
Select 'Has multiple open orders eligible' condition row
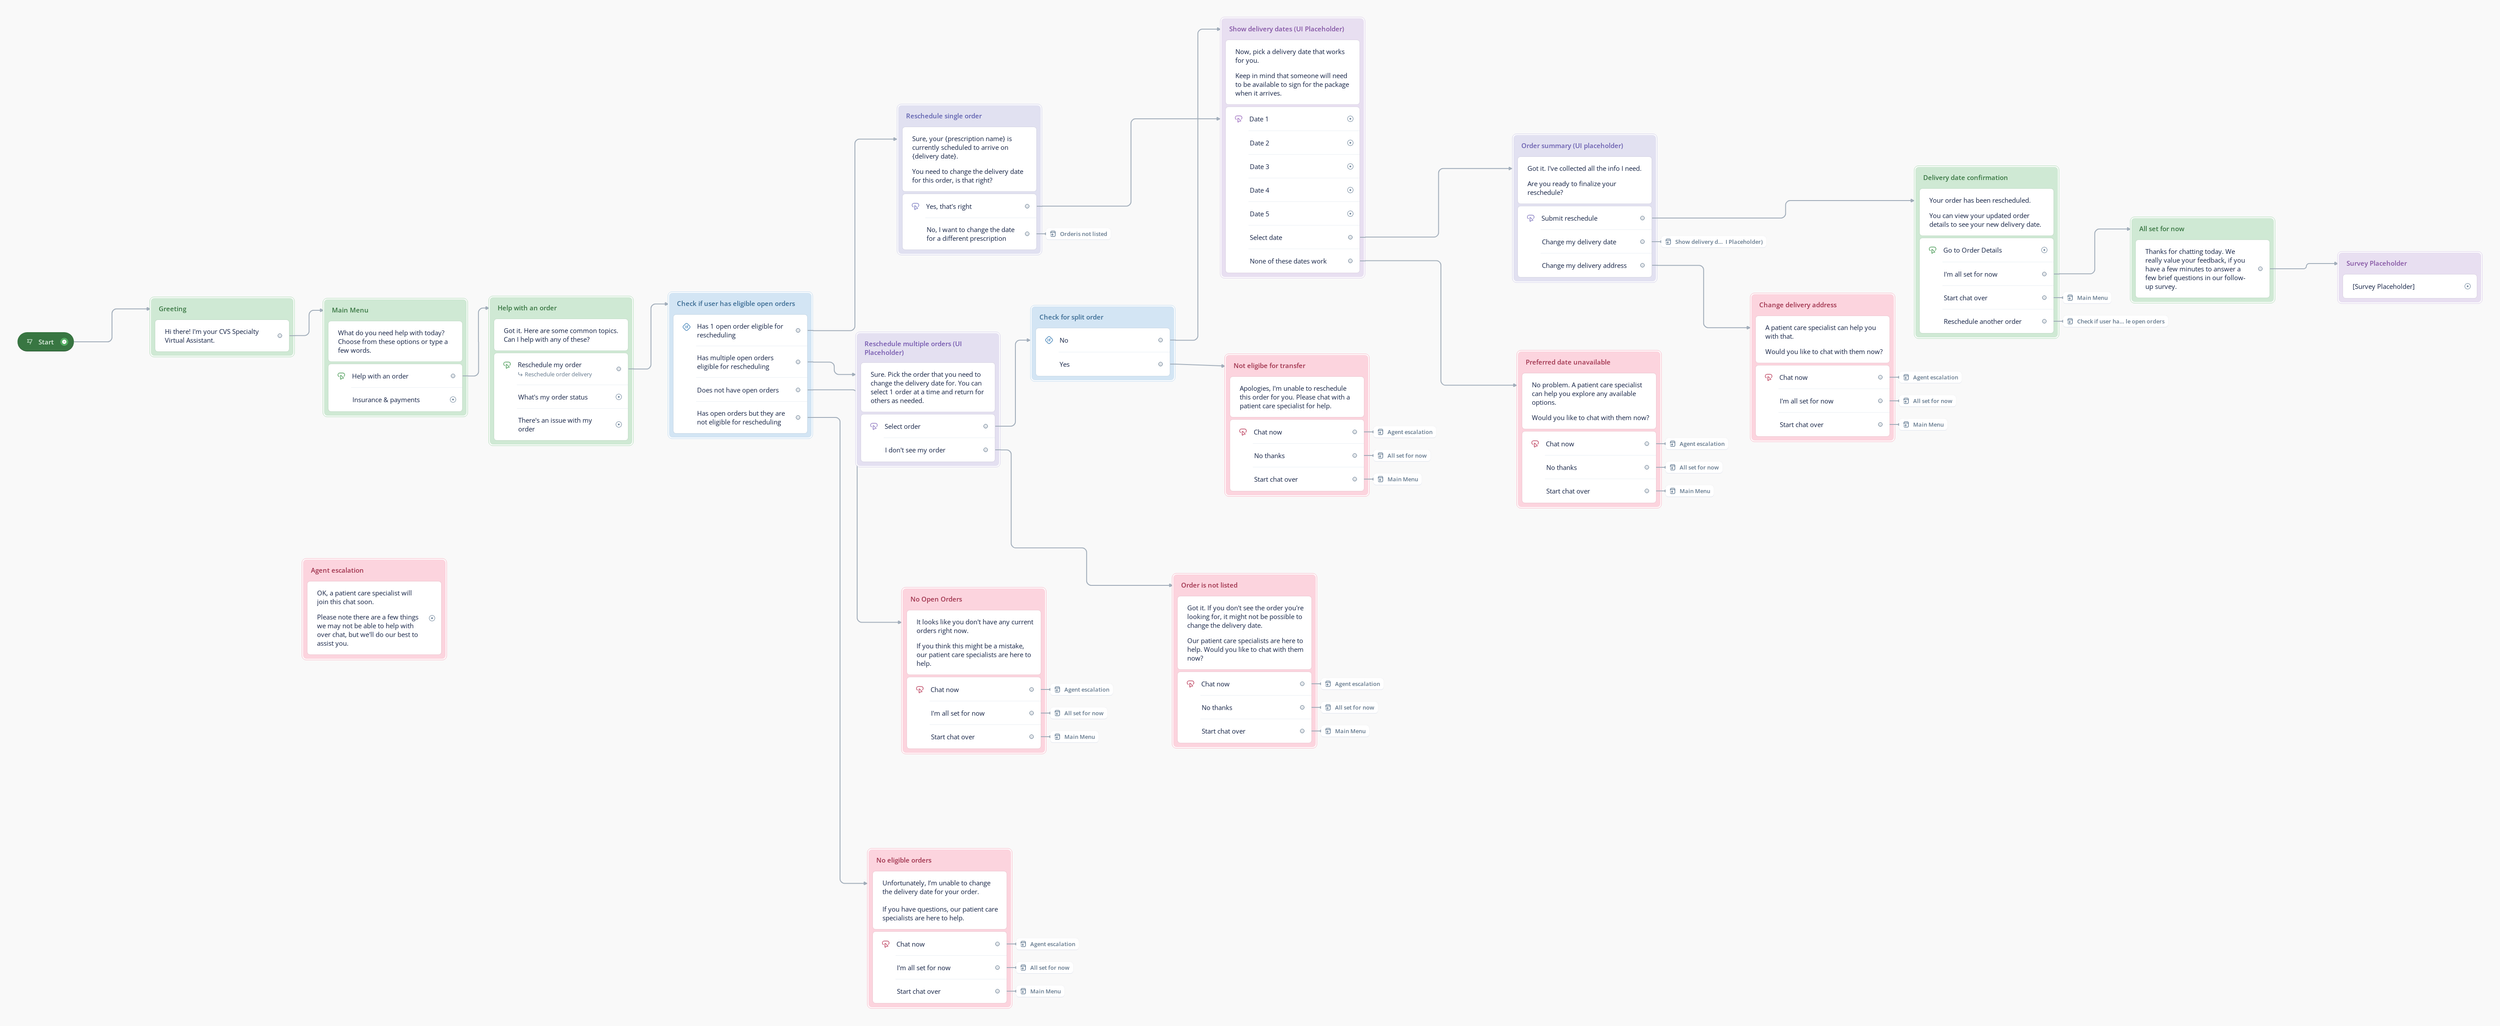pyautogui.click(x=740, y=362)
